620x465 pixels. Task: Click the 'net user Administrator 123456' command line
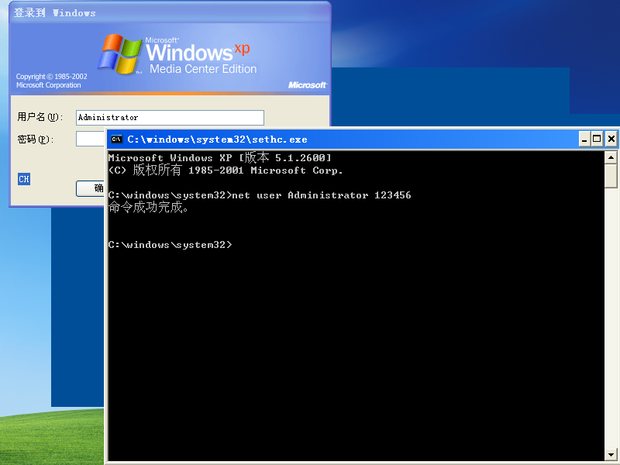pos(259,195)
